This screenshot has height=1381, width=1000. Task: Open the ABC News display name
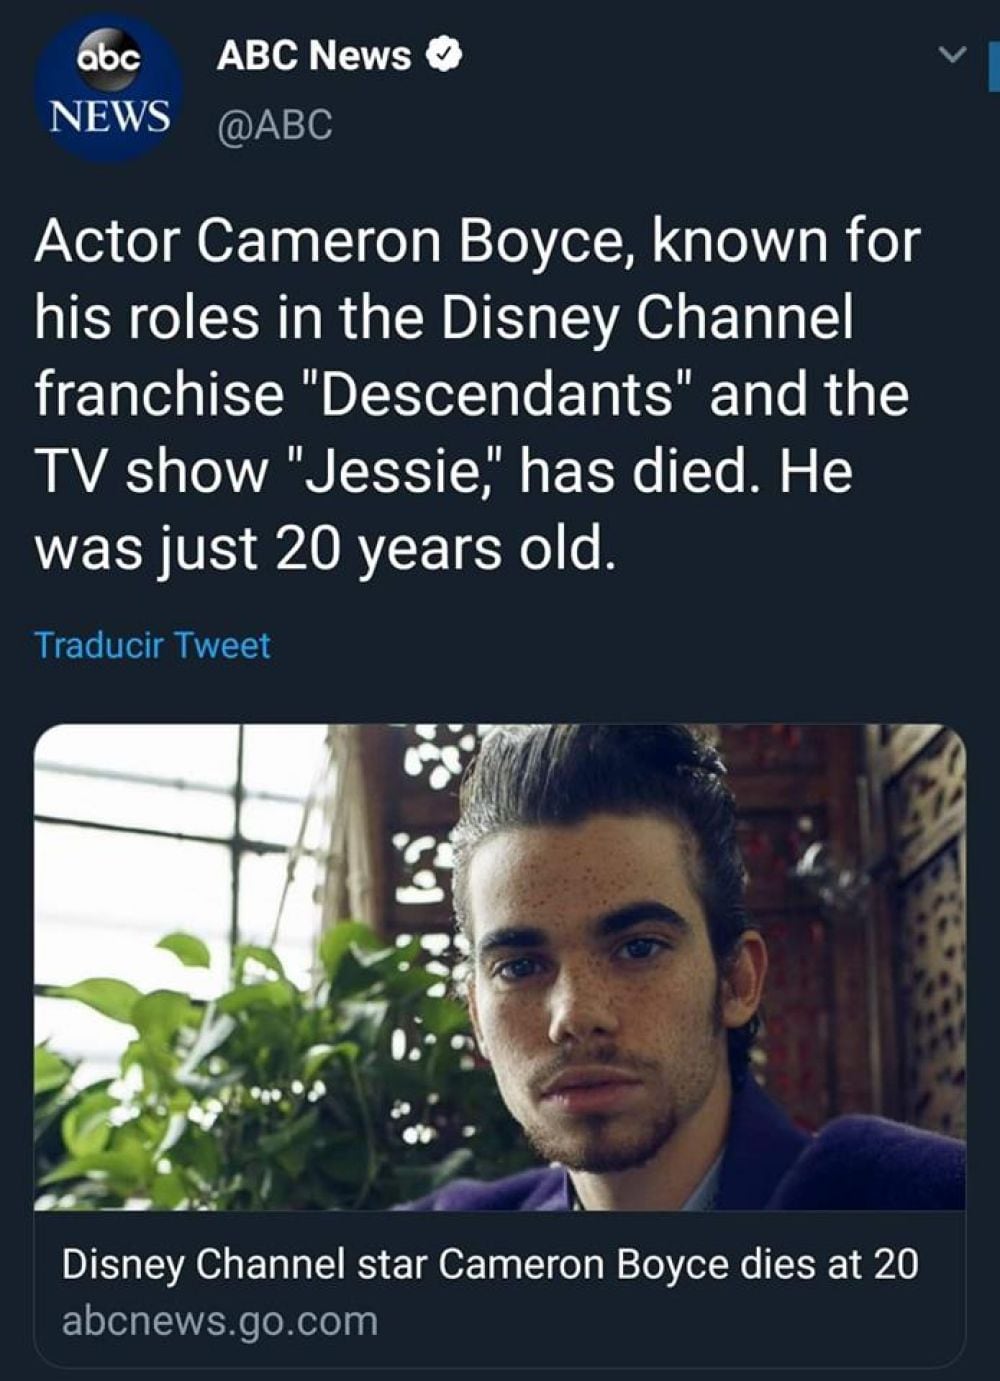coord(313,56)
